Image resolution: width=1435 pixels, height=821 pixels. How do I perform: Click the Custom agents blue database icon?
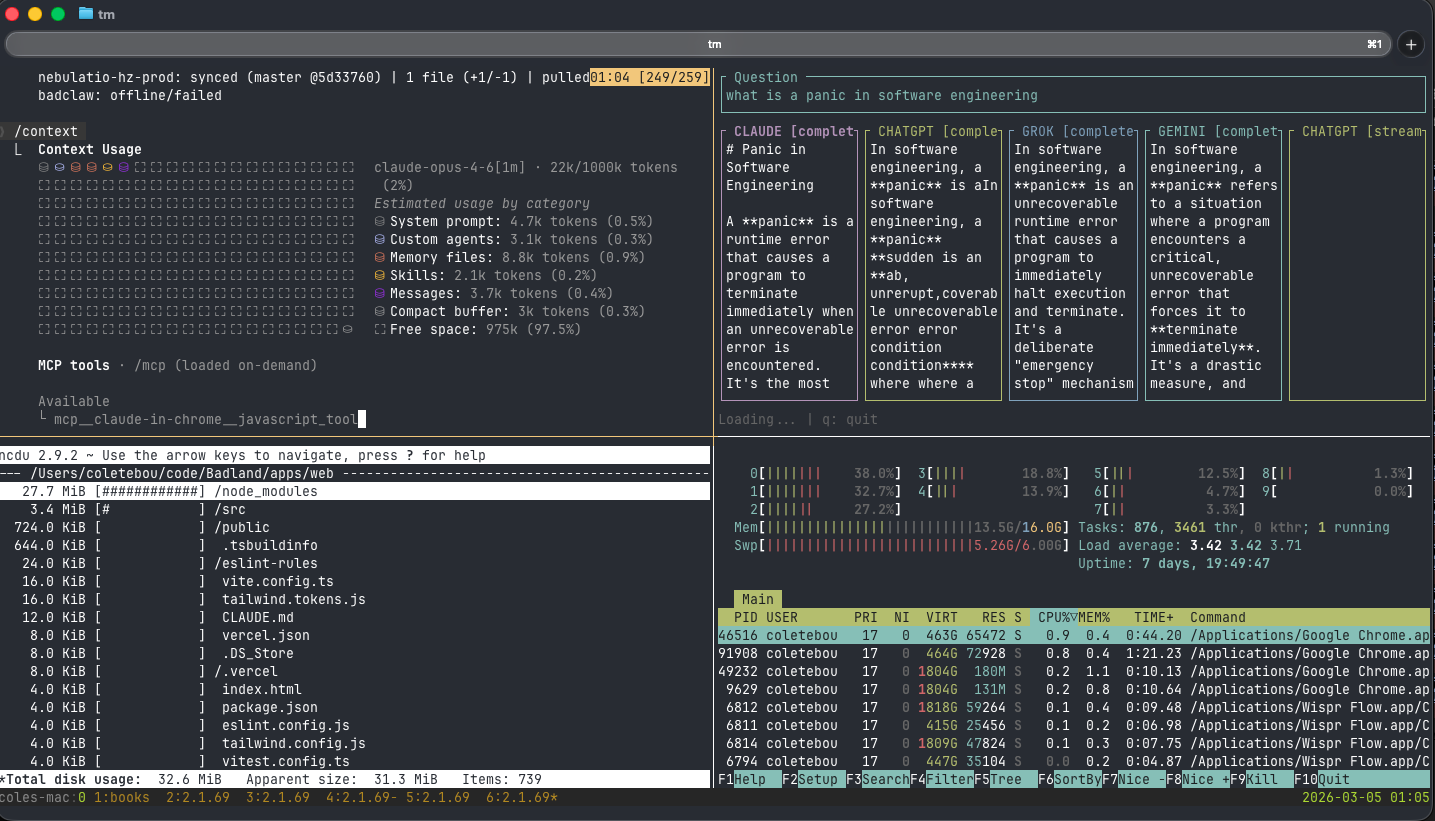point(380,239)
